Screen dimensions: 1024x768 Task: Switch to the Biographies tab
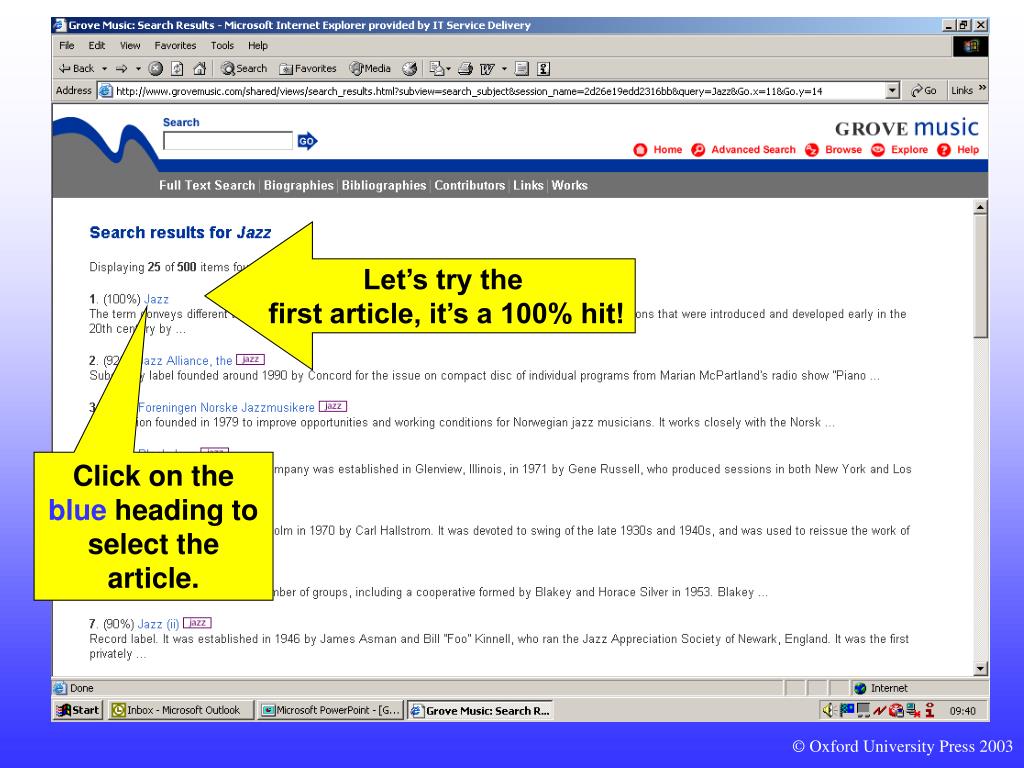(298, 185)
